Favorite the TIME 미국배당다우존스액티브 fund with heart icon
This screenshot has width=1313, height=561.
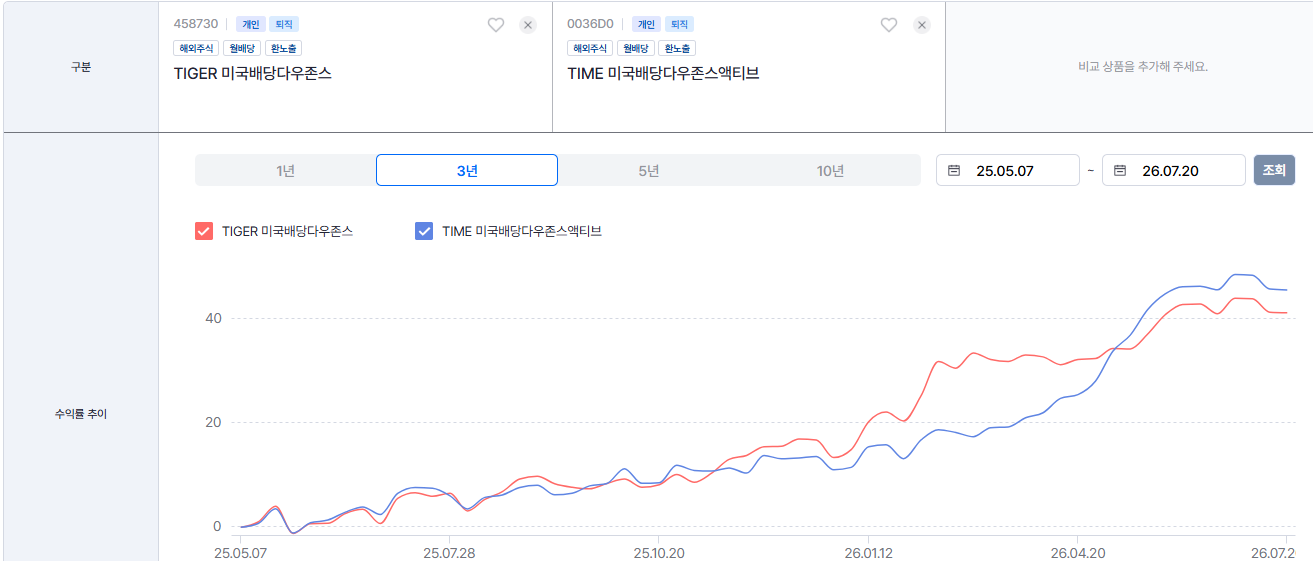889,25
